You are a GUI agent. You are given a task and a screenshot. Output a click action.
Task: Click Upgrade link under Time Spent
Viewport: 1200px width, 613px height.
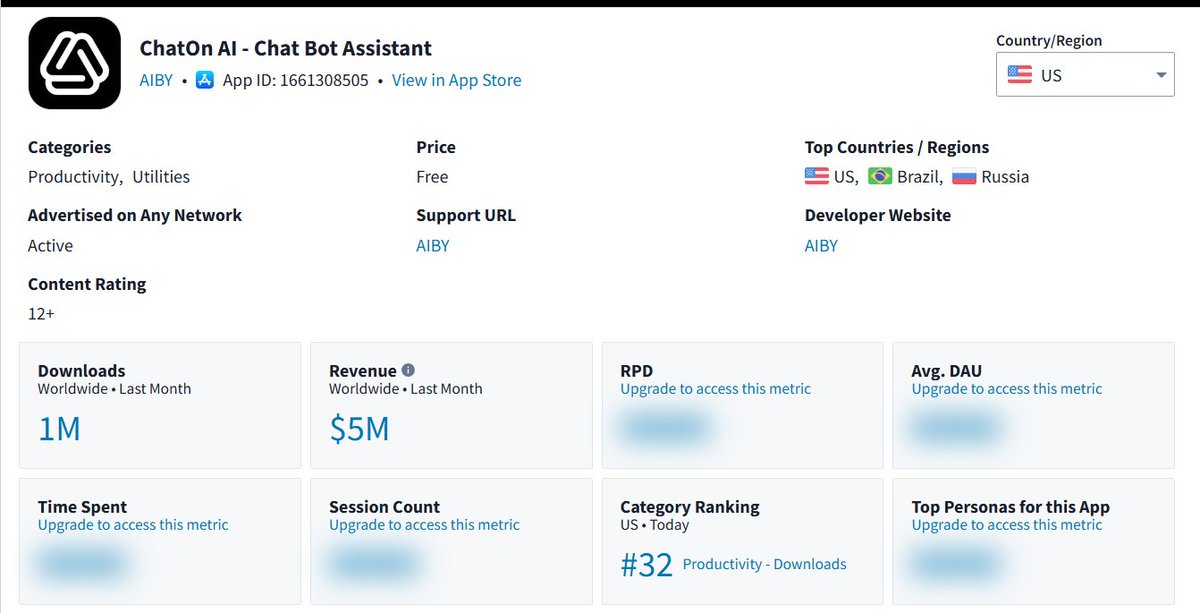tap(133, 524)
